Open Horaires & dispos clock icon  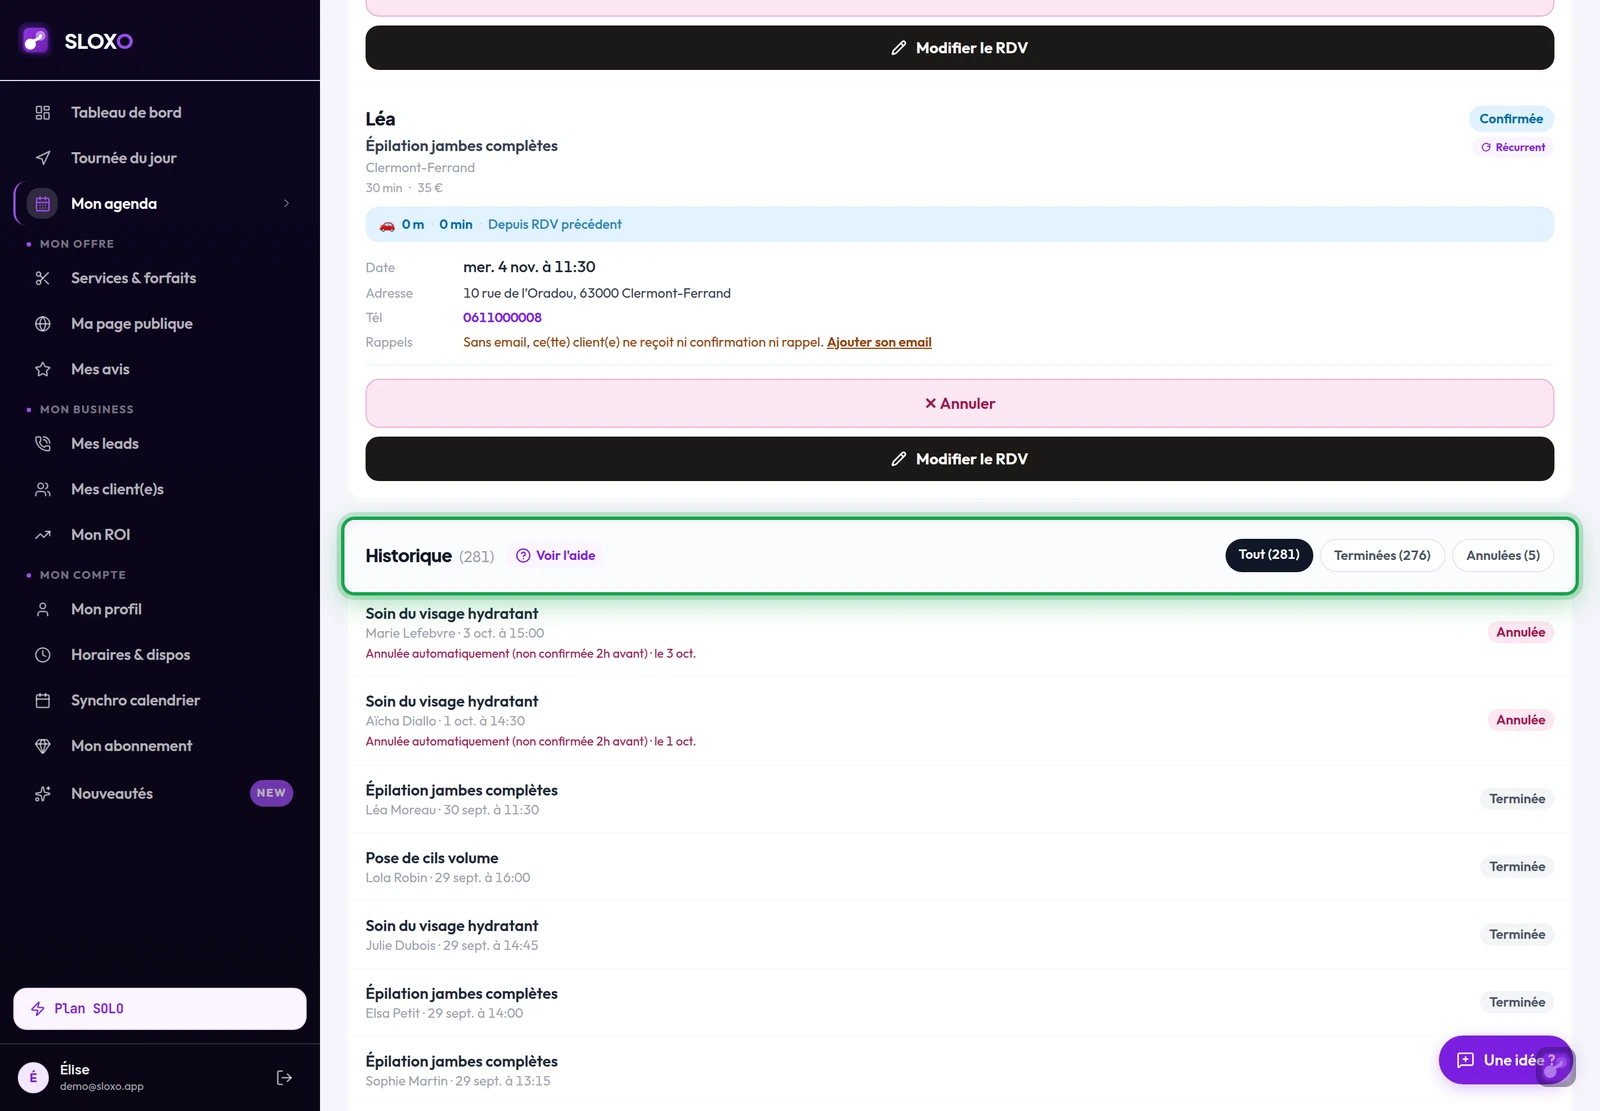point(43,655)
